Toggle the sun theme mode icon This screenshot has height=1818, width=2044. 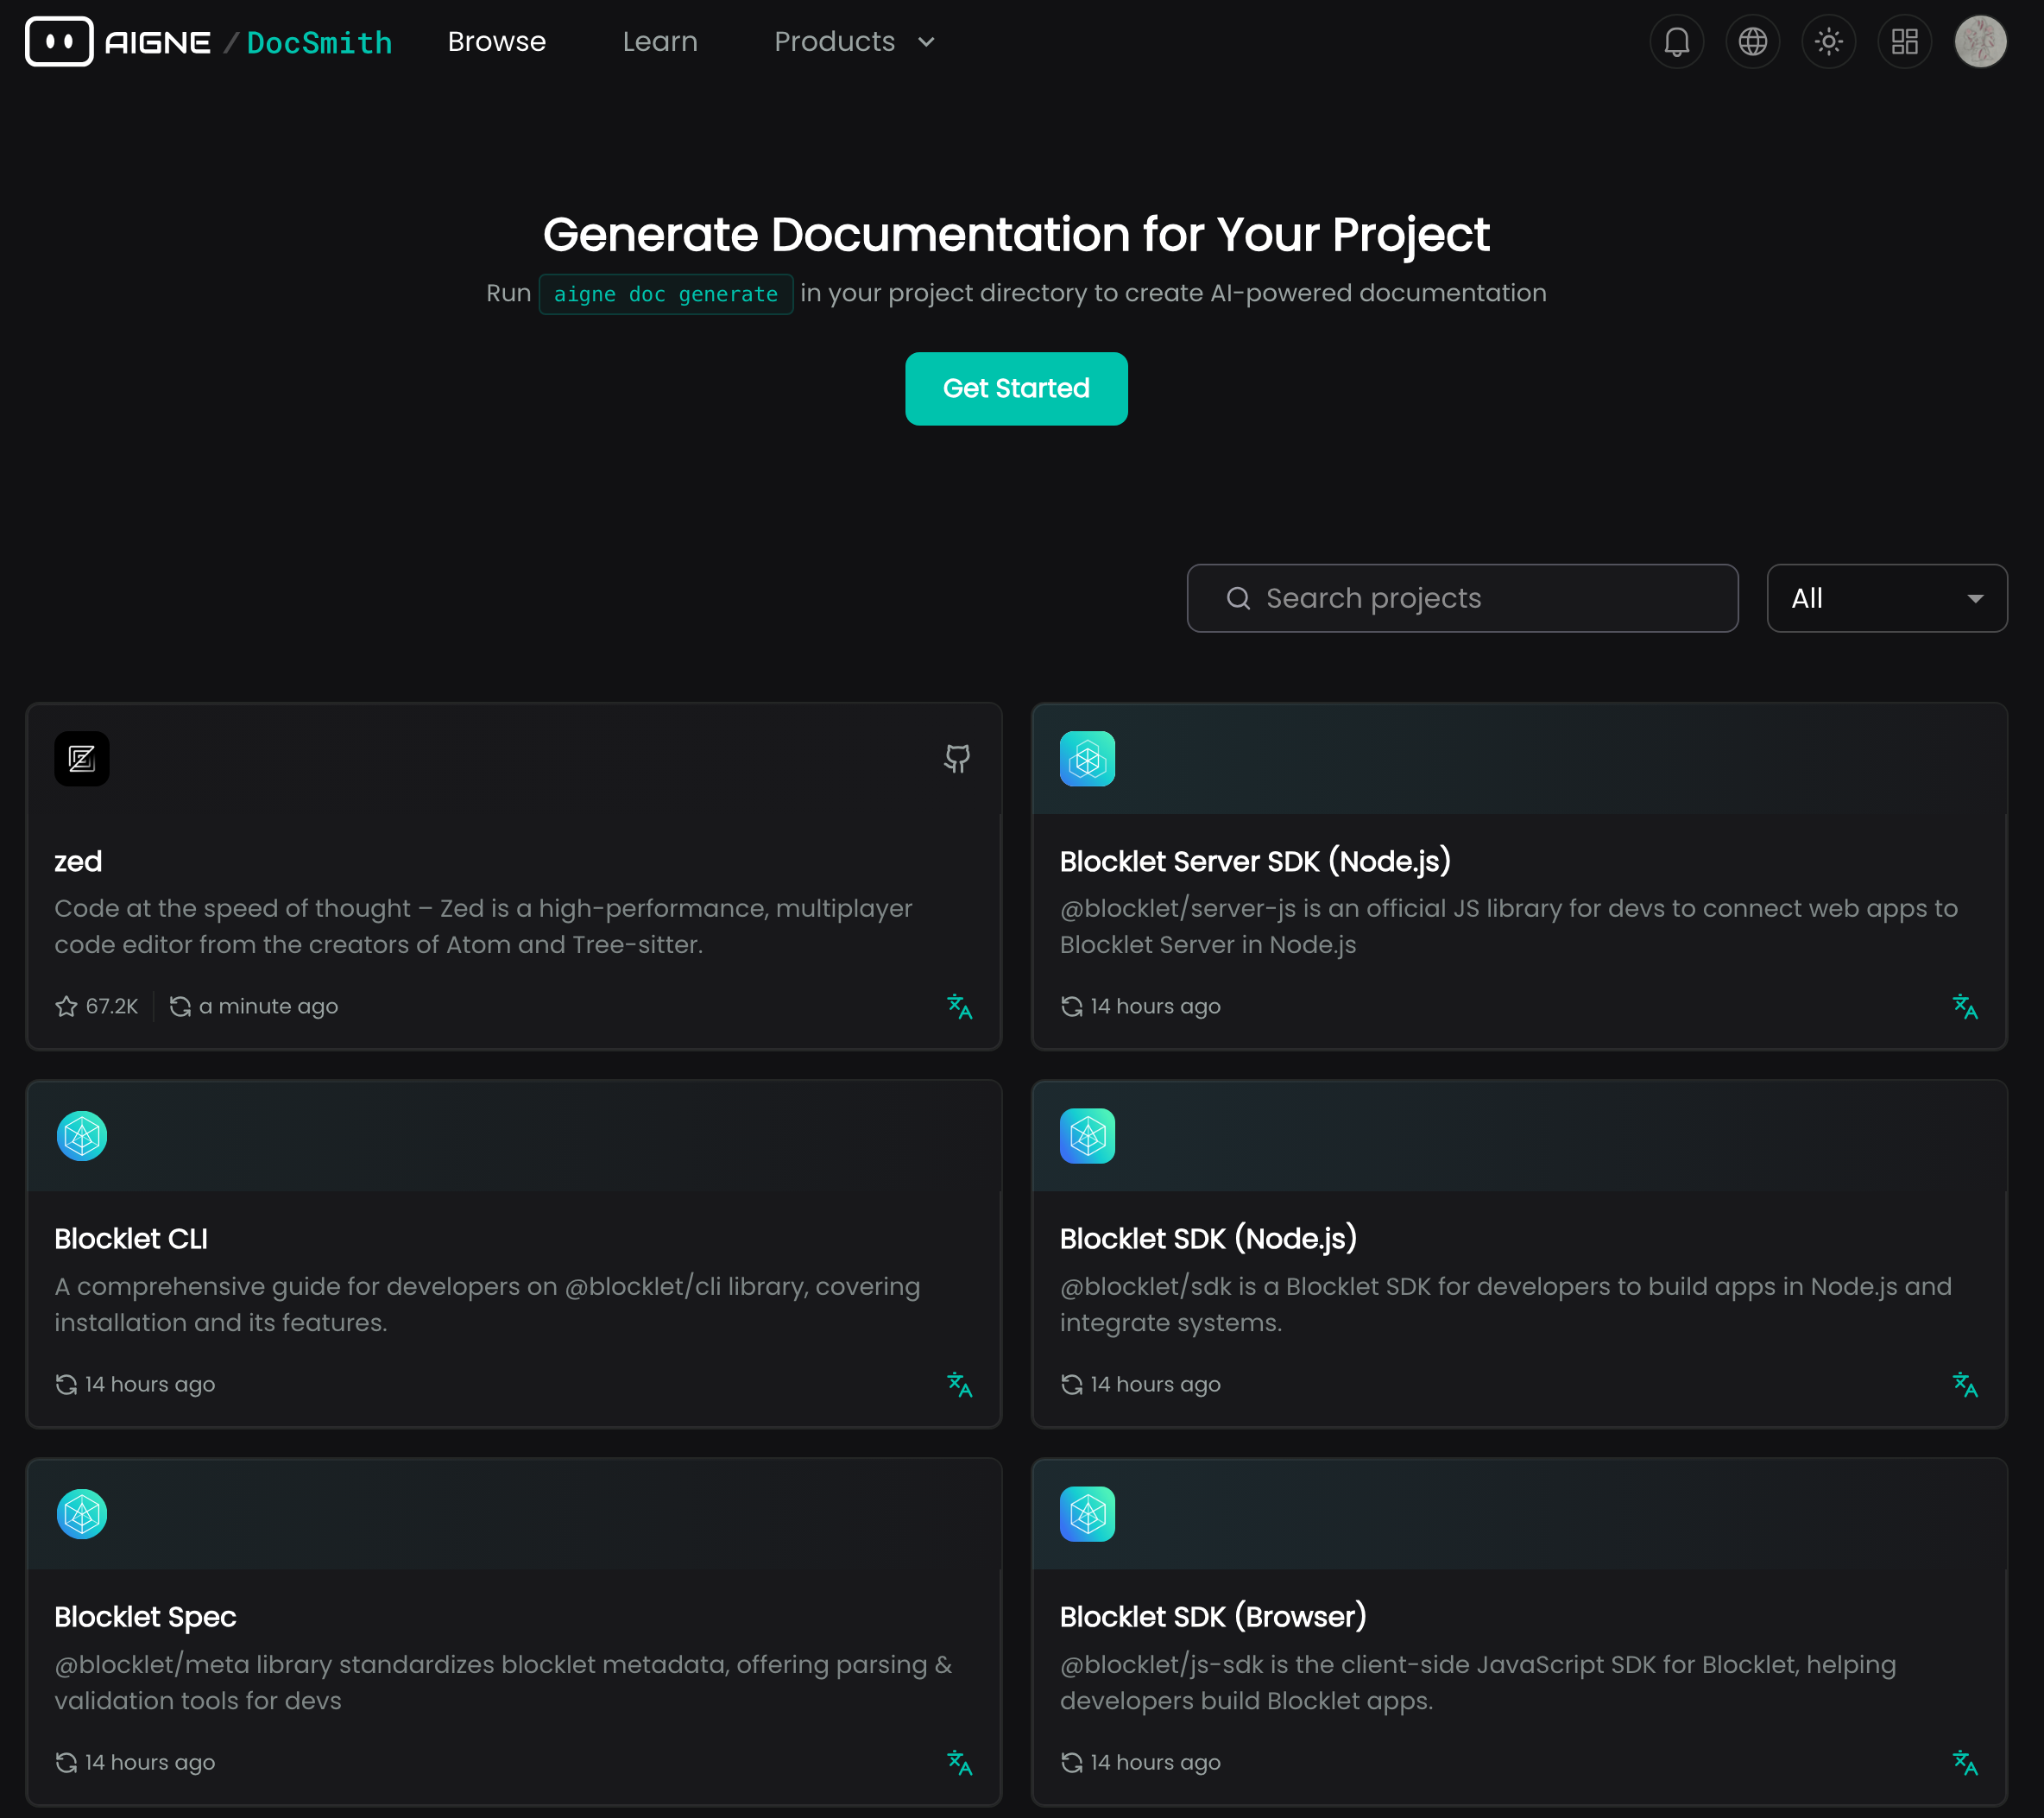point(1828,42)
